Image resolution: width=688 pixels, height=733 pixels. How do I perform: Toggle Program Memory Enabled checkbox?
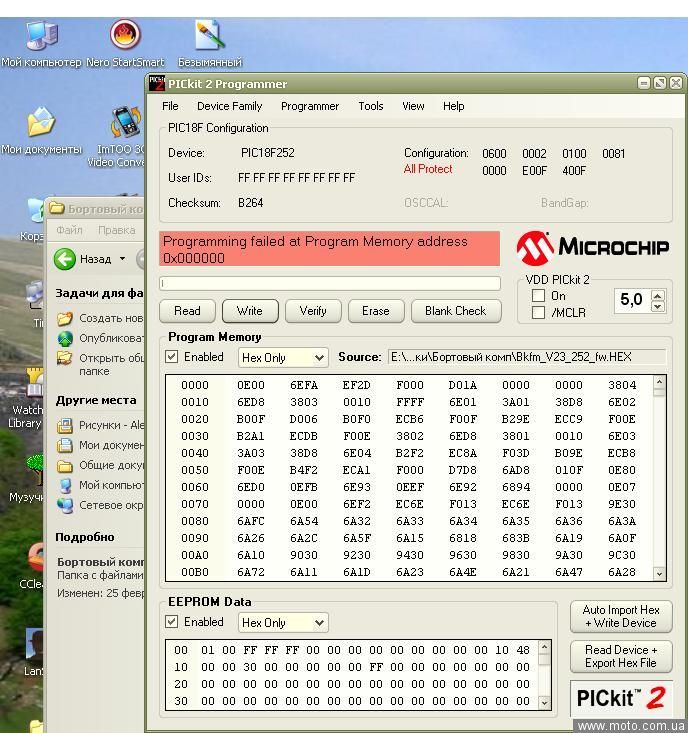pos(172,357)
